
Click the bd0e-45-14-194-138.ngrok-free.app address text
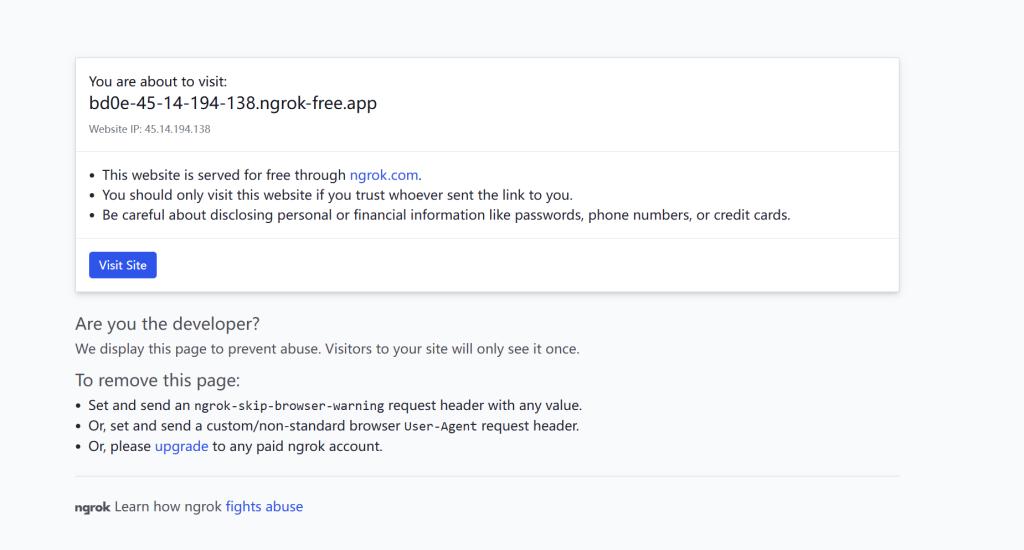tap(232, 103)
